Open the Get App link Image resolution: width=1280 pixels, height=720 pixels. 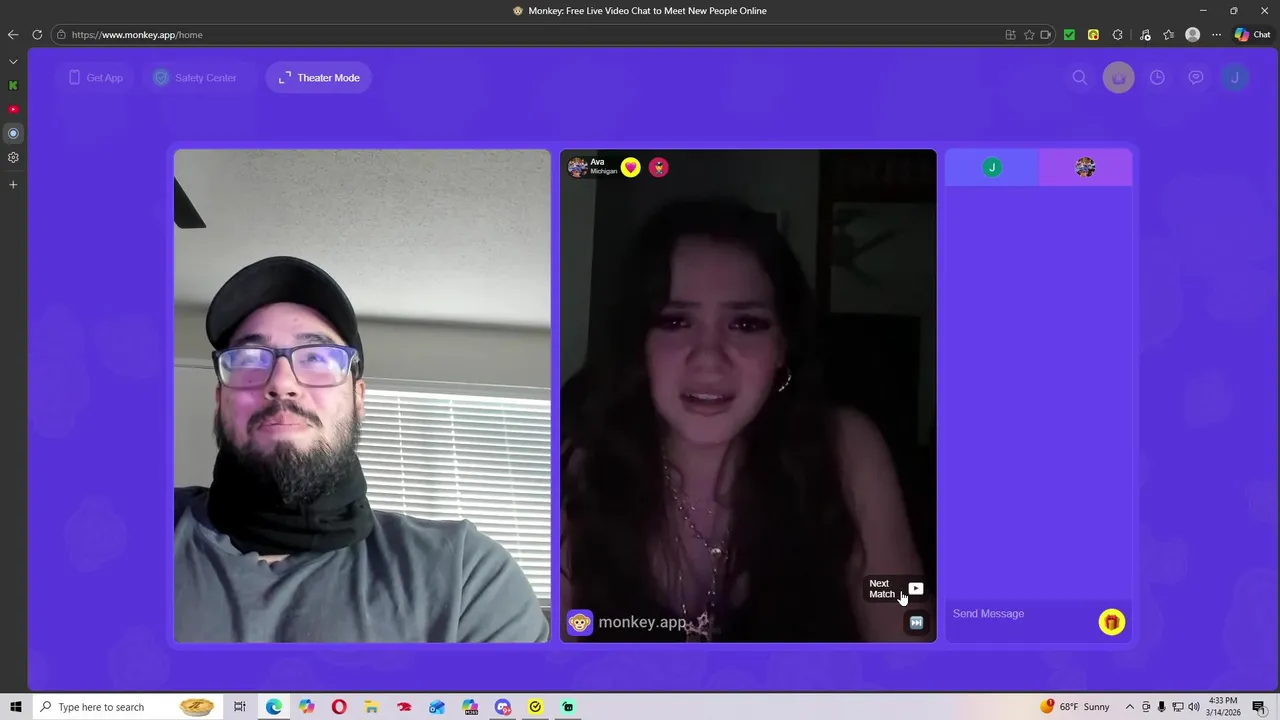point(96,78)
